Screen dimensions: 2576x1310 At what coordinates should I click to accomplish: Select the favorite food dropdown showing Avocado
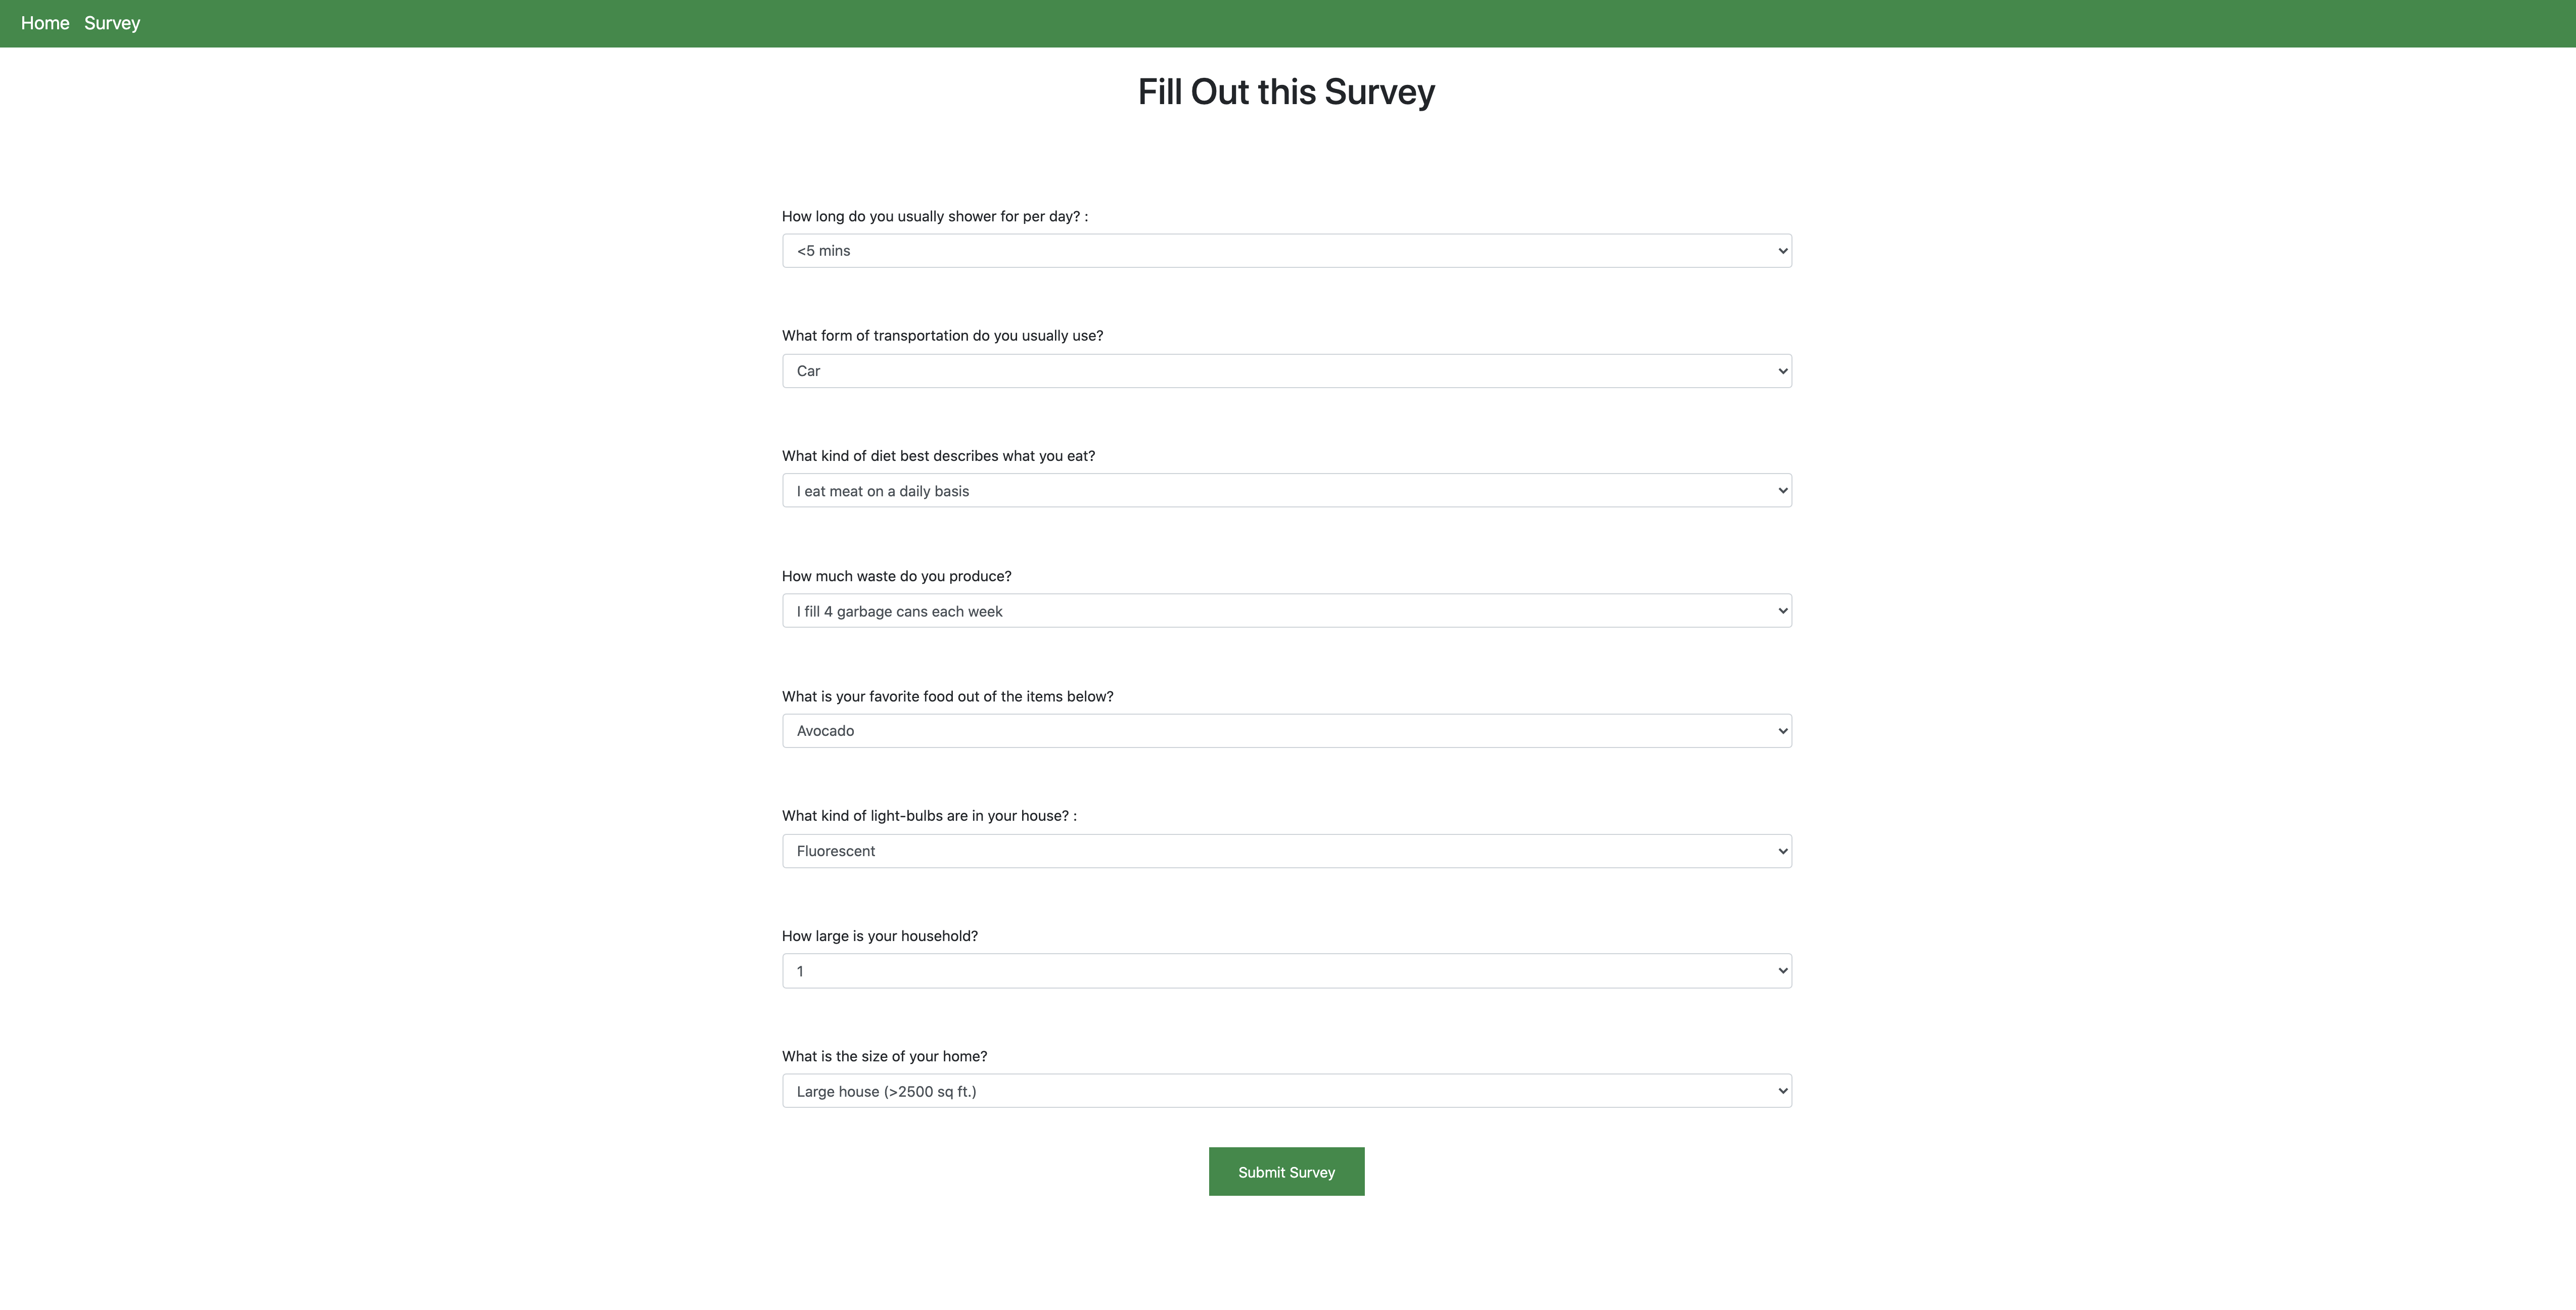[x=1286, y=731]
